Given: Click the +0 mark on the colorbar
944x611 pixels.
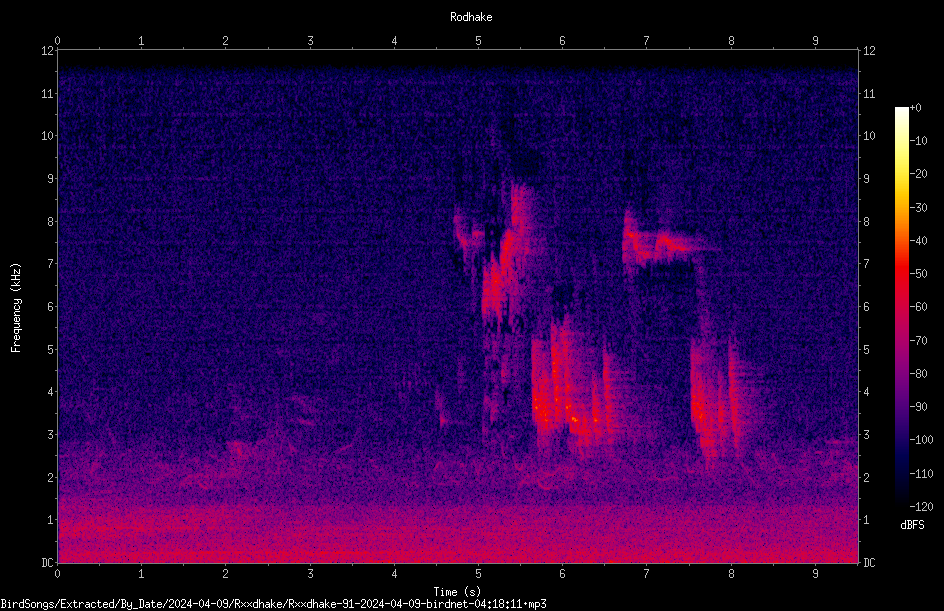Looking at the screenshot, I should (915, 108).
